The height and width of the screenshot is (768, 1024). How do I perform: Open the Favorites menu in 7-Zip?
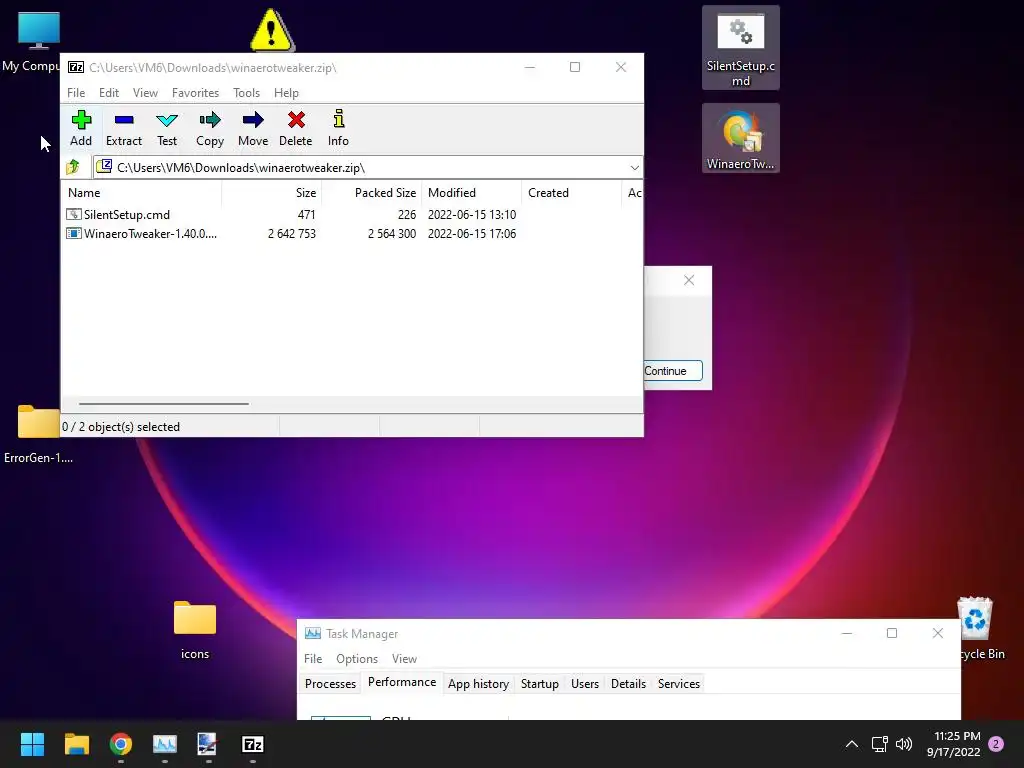tap(195, 93)
